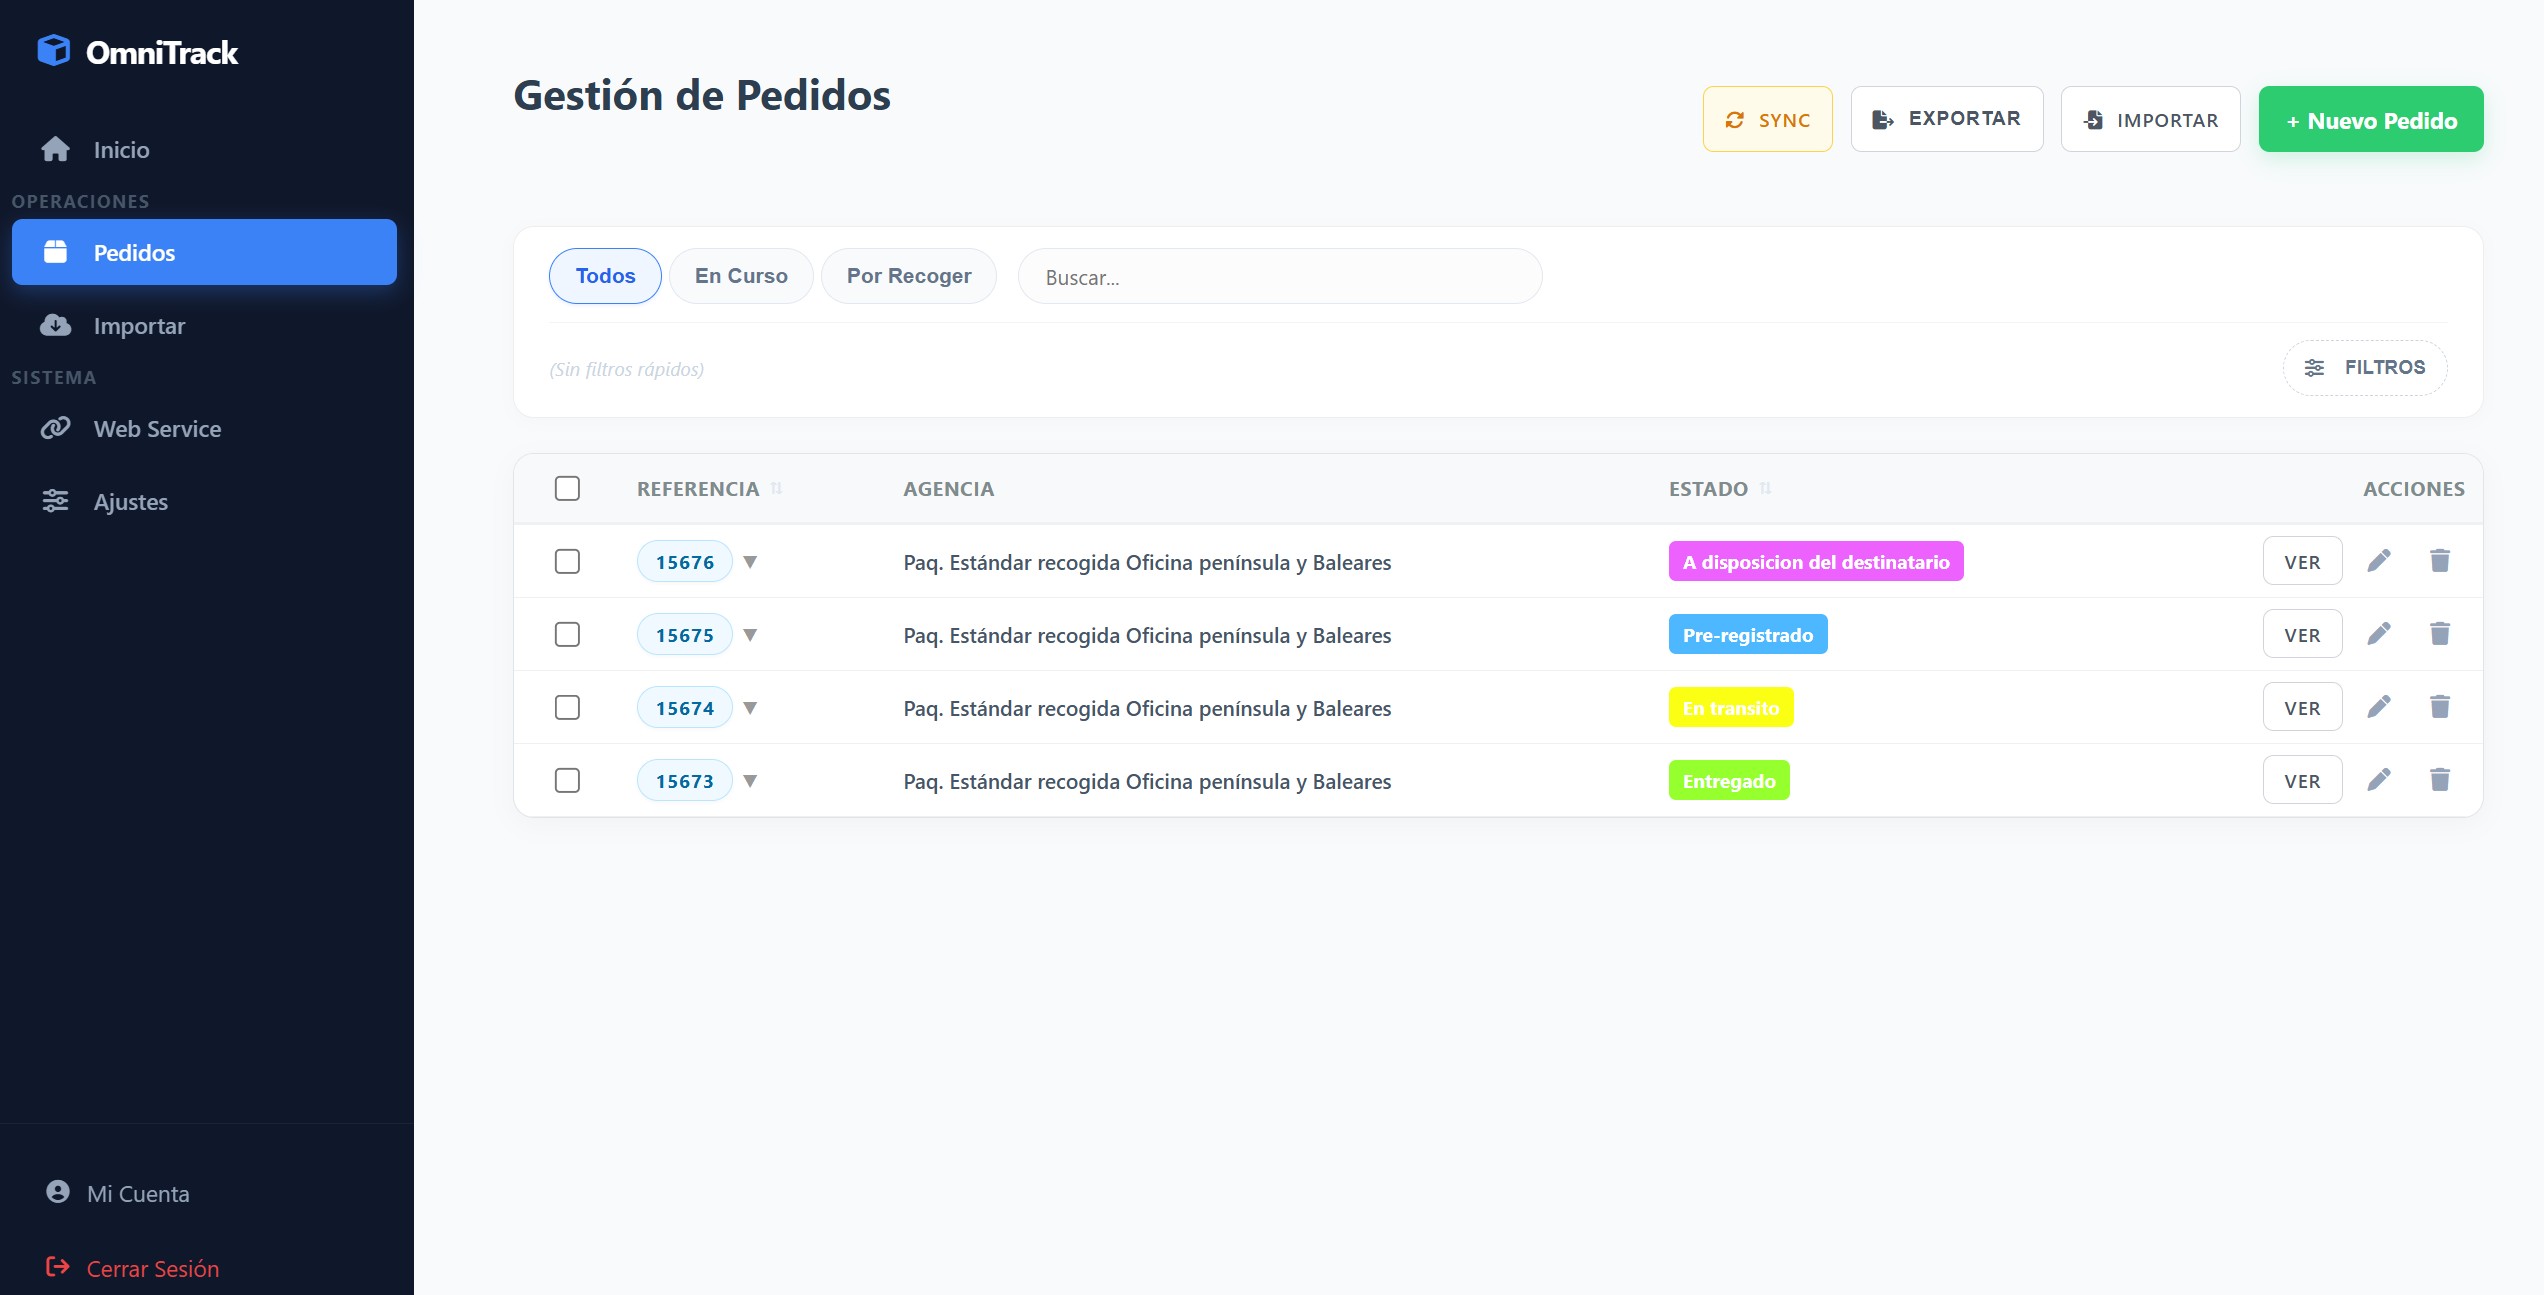Focus the Buscar search field

click(1279, 277)
